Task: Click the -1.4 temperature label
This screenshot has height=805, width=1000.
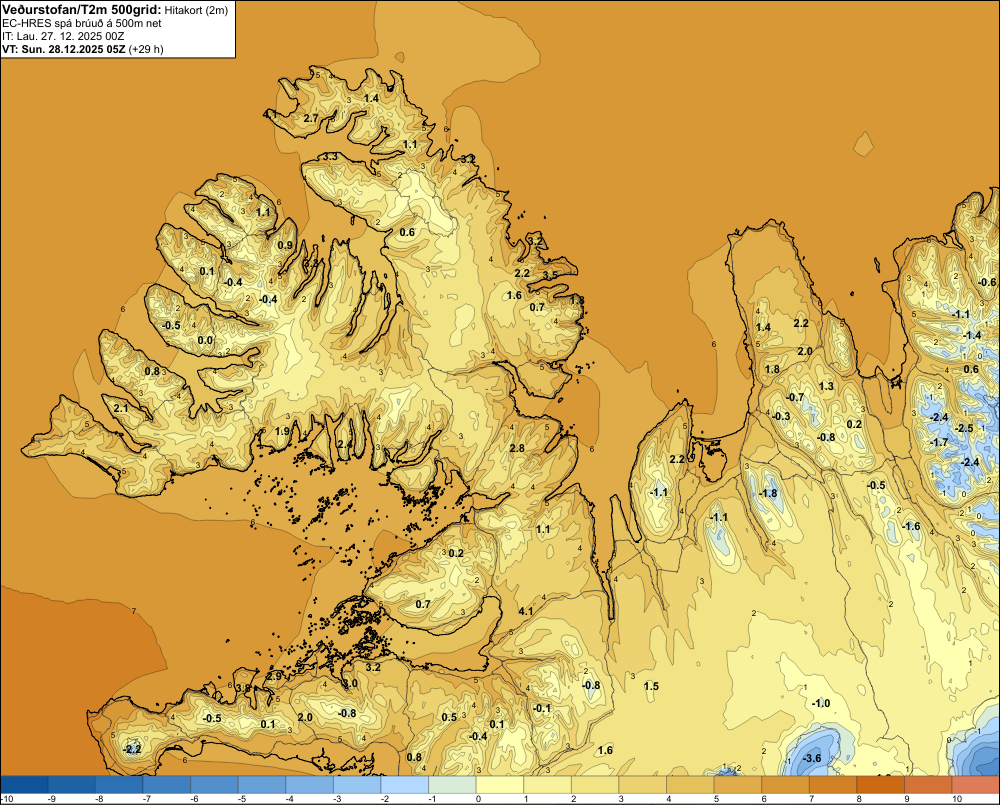Action: (x=973, y=336)
